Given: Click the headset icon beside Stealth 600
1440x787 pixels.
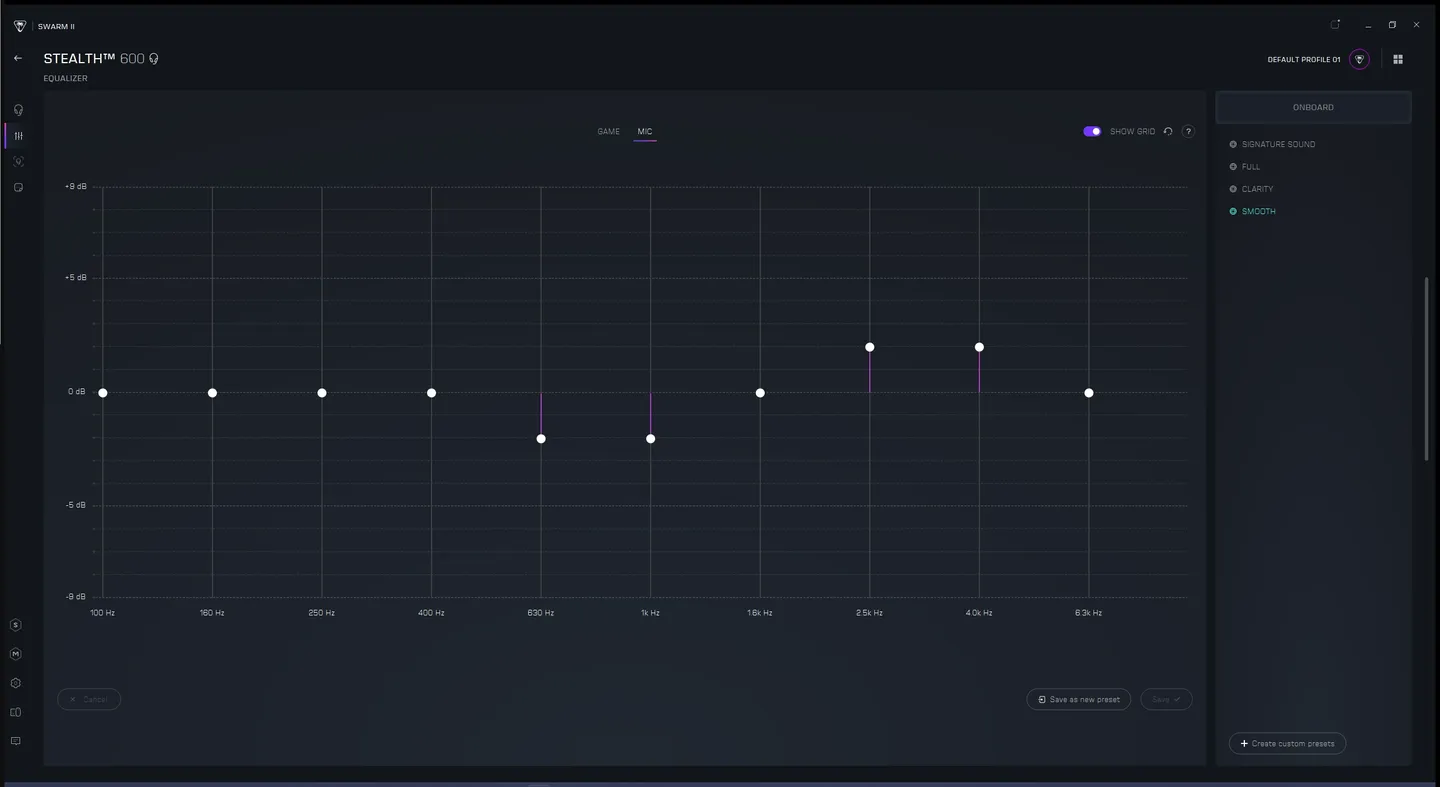Looking at the screenshot, I should pyautogui.click(x=154, y=59).
